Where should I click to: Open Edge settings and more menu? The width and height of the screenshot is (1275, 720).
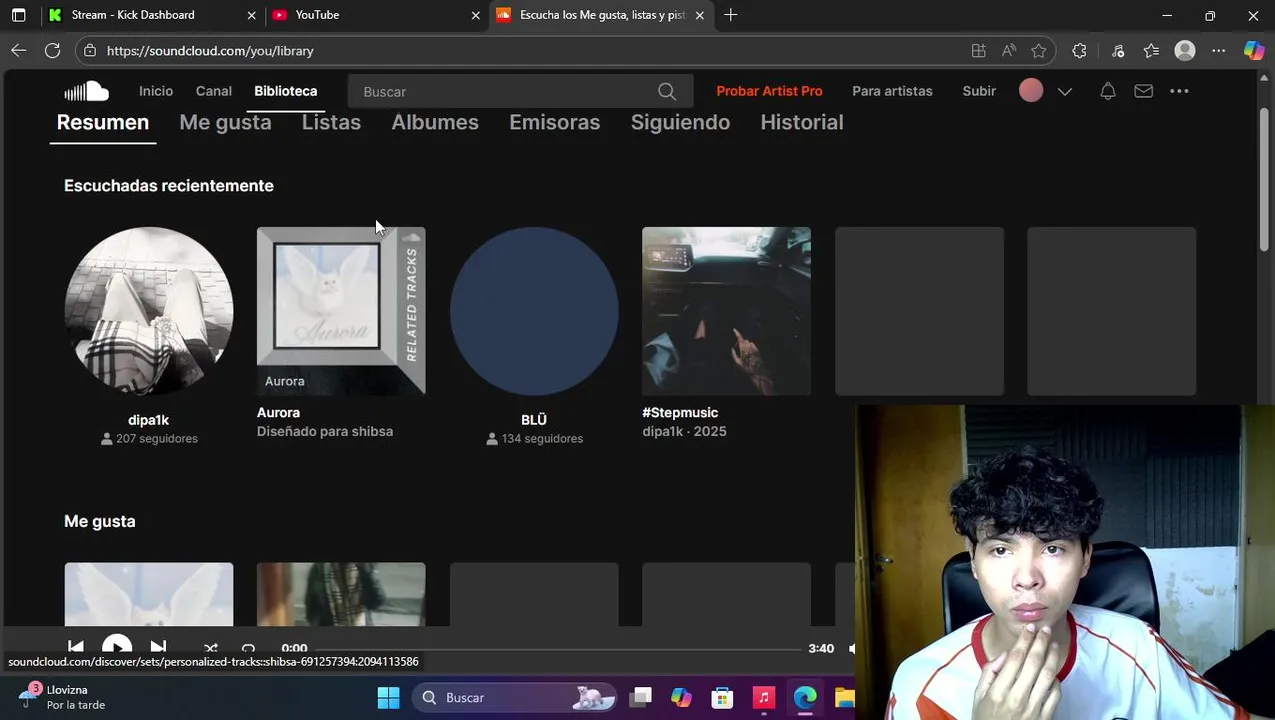coord(1218,50)
